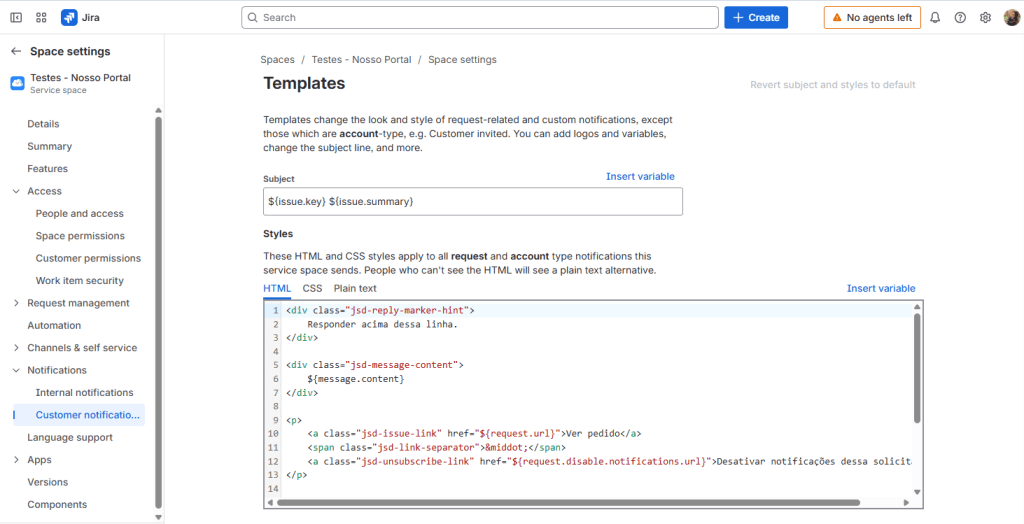
Task: Open Internal notifications in the sidebar
Action: [84, 393]
